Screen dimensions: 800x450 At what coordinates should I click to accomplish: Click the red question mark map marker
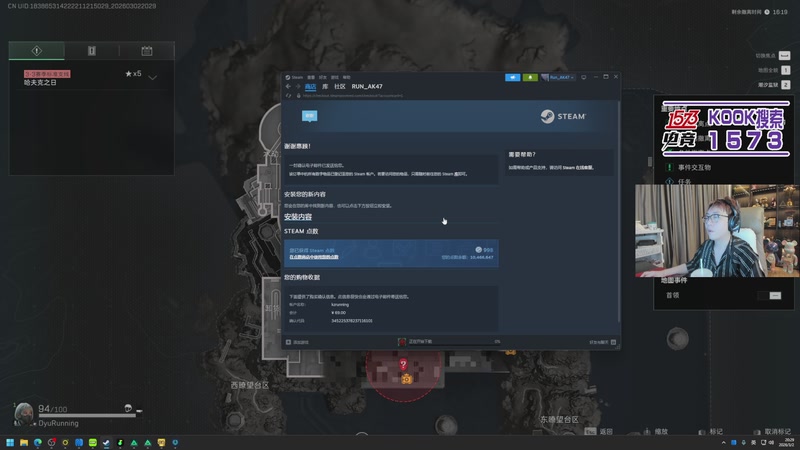pyautogui.click(x=403, y=364)
